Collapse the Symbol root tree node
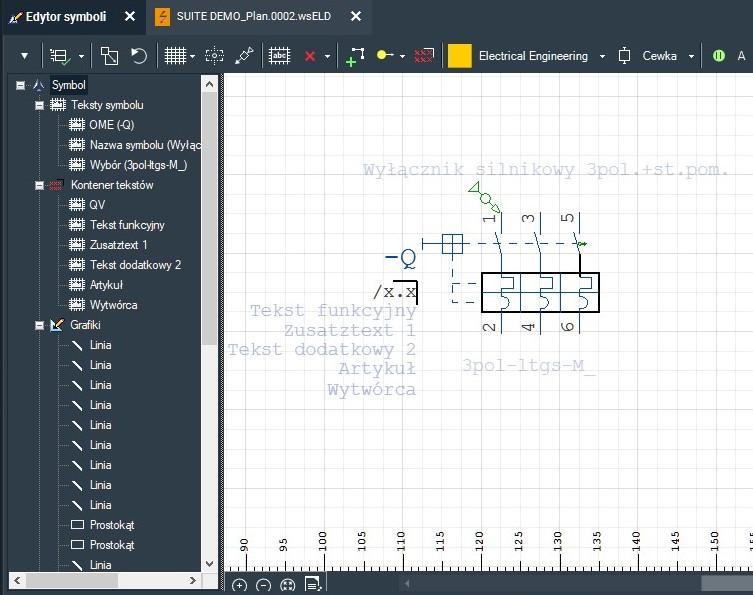Image resolution: width=753 pixels, height=595 pixels. [x=20, y=85]
